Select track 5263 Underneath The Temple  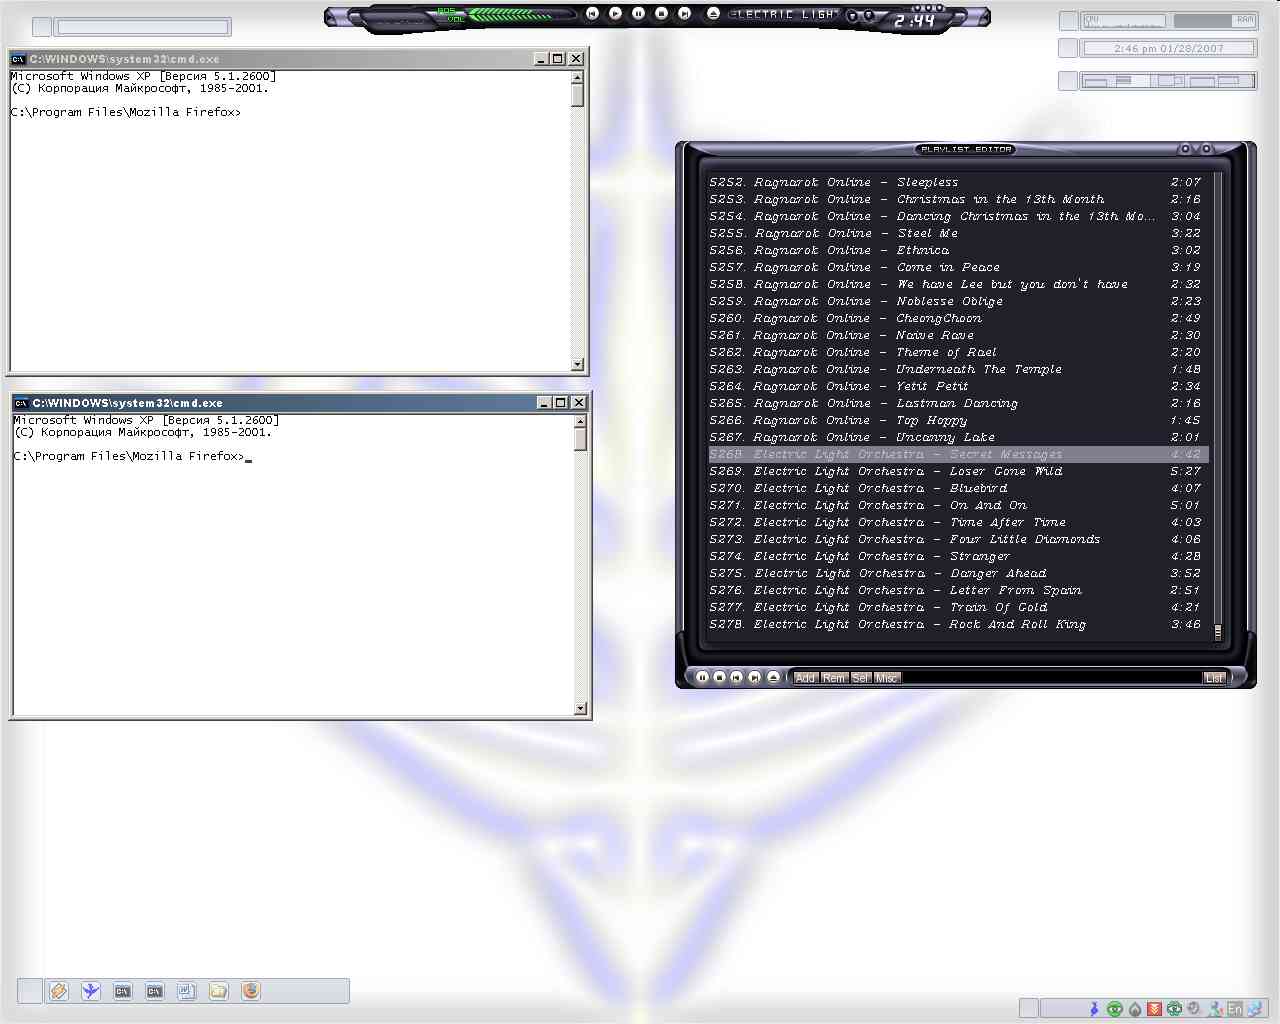956,369
